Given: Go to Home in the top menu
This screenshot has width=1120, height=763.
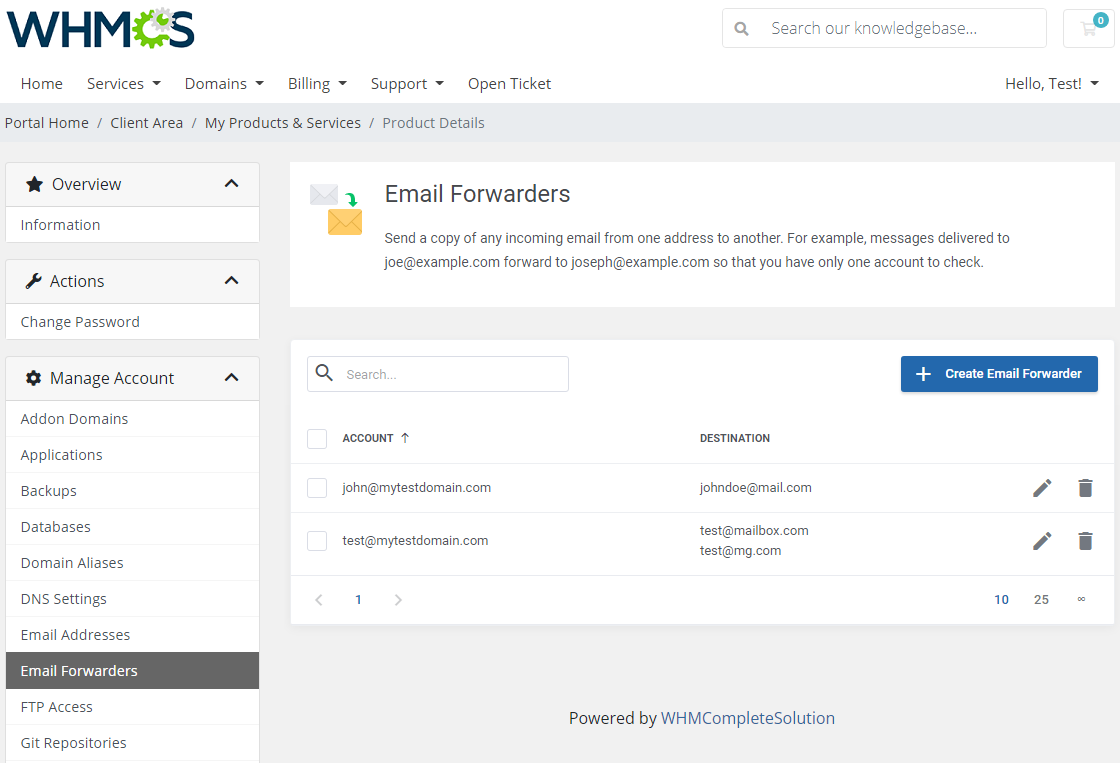Looking at the screenshot, I should click(41, 84).
